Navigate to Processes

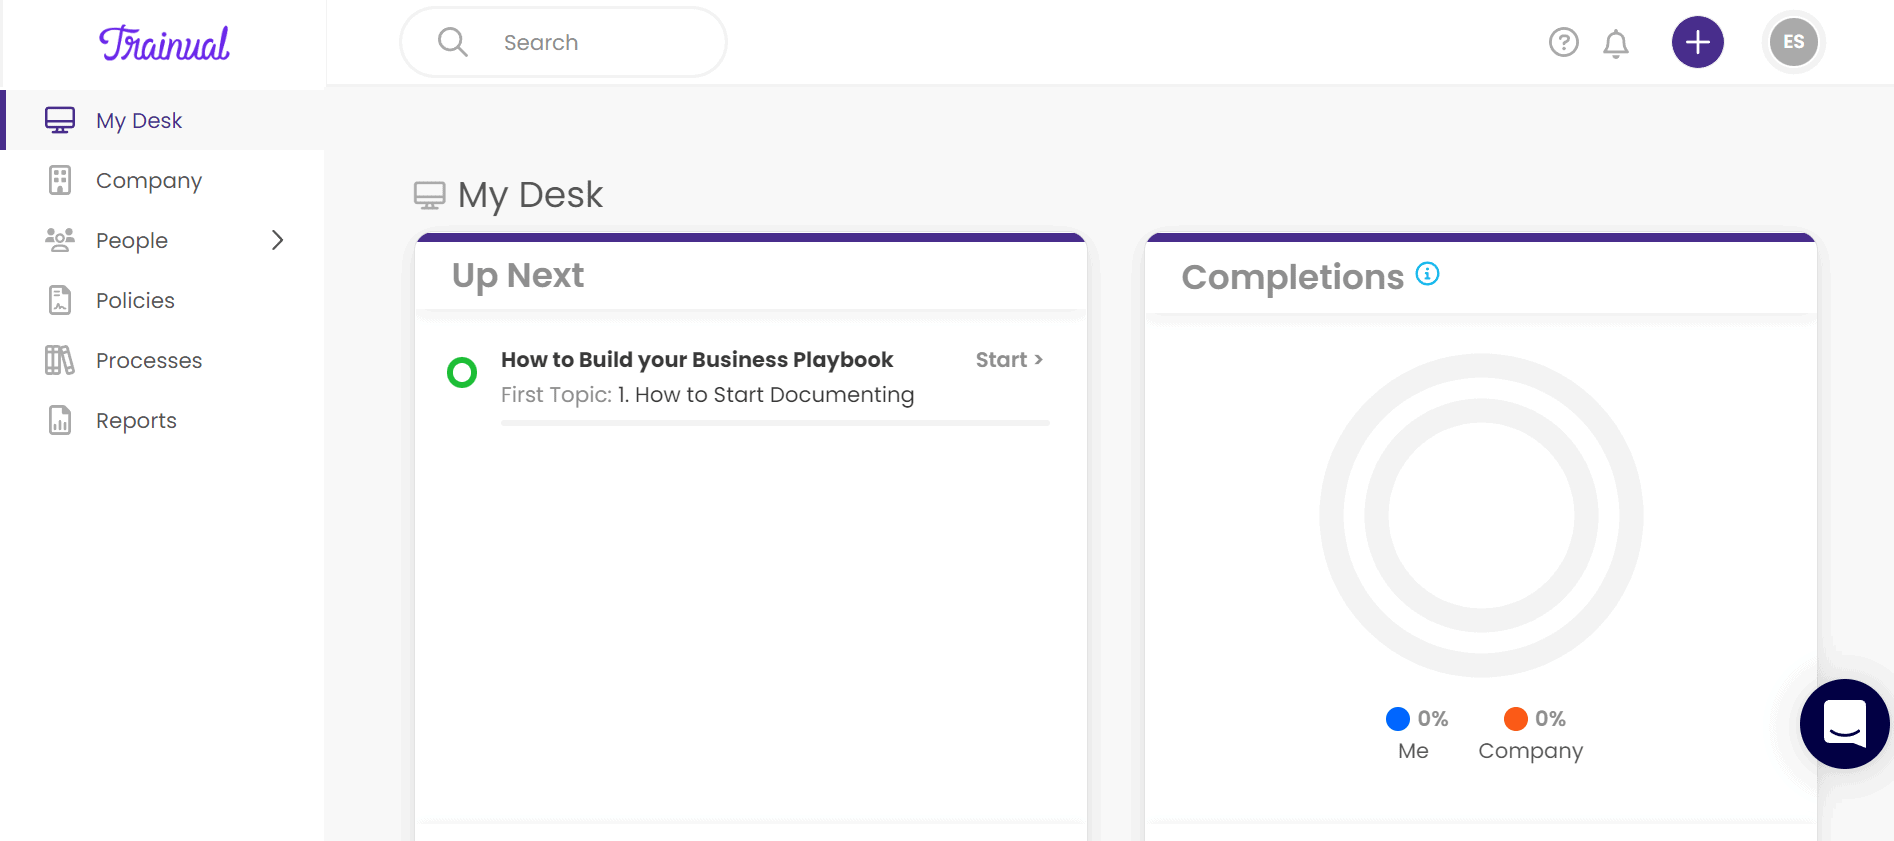pos(148,361)
